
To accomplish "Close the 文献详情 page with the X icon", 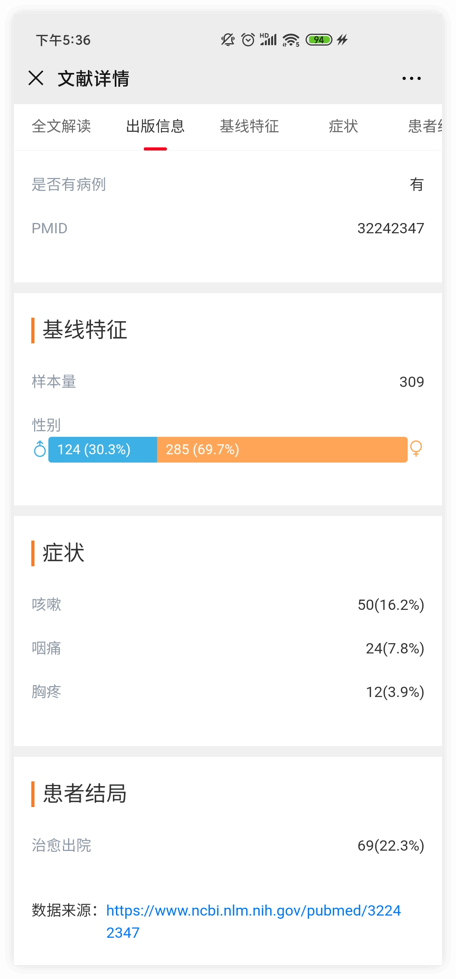I will pyautogui.click(x=36, y=79).
